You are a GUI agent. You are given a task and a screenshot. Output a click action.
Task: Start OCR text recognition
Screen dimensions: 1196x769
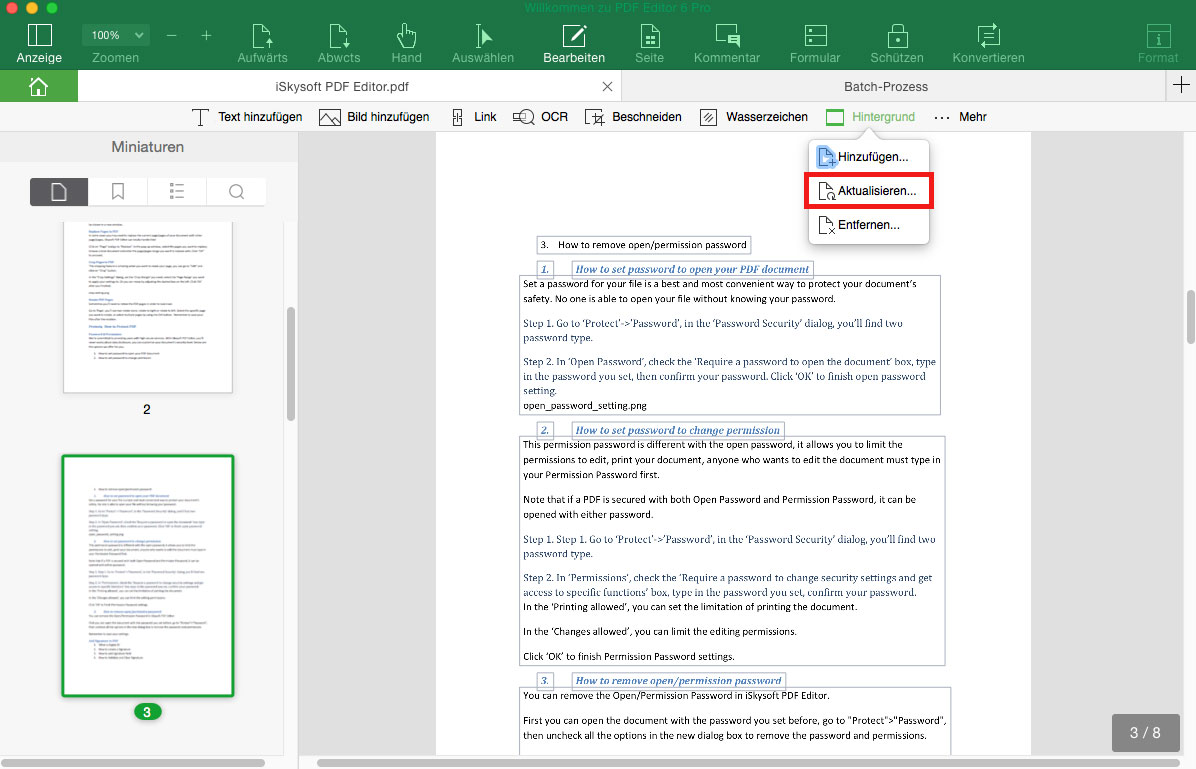click(x=540, y=116)
